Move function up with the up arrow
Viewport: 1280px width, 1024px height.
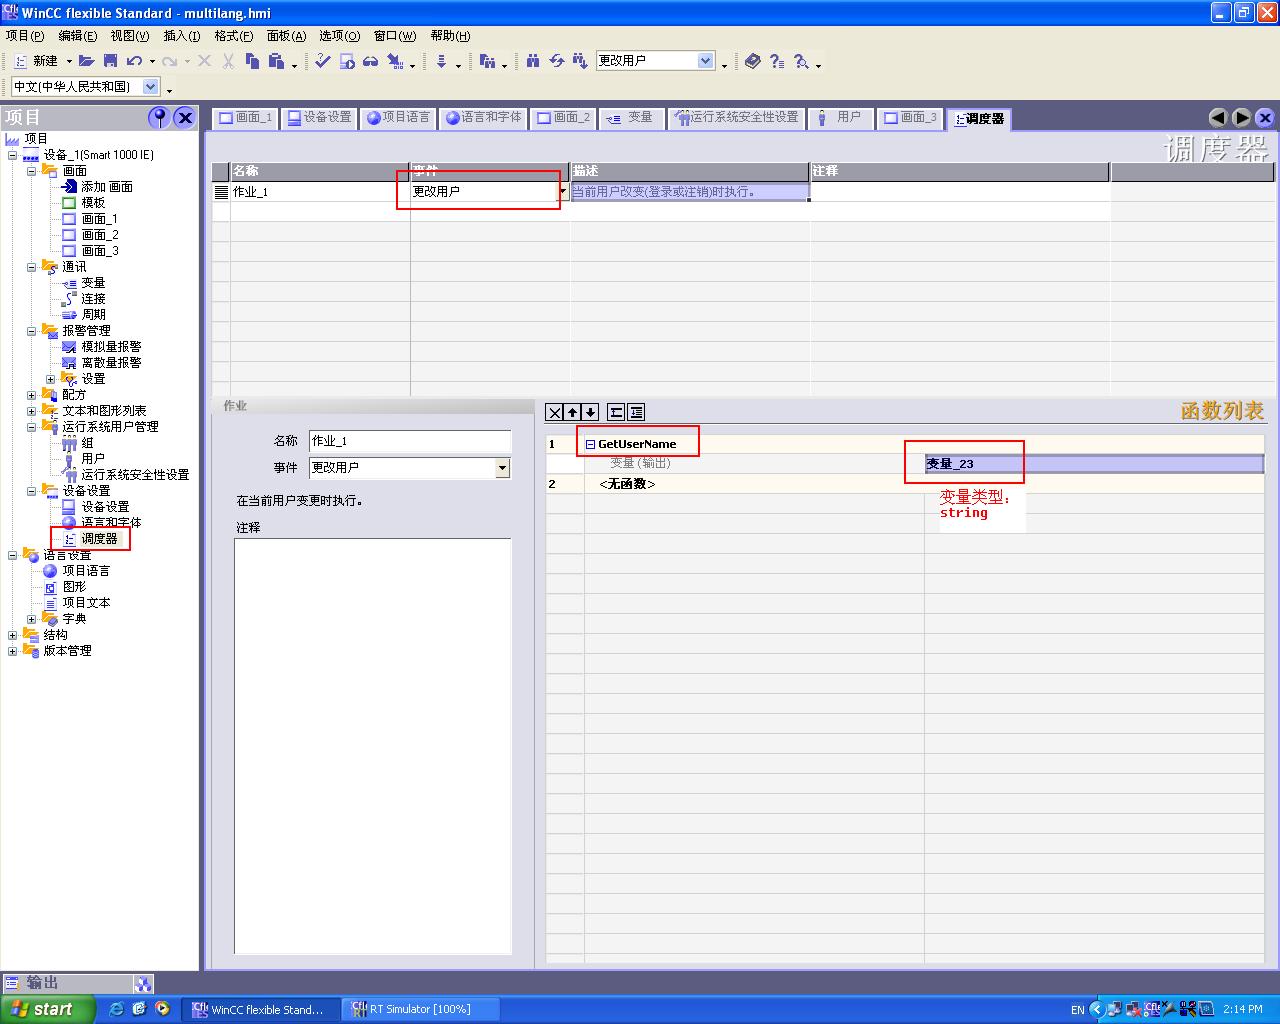[573, 412]
